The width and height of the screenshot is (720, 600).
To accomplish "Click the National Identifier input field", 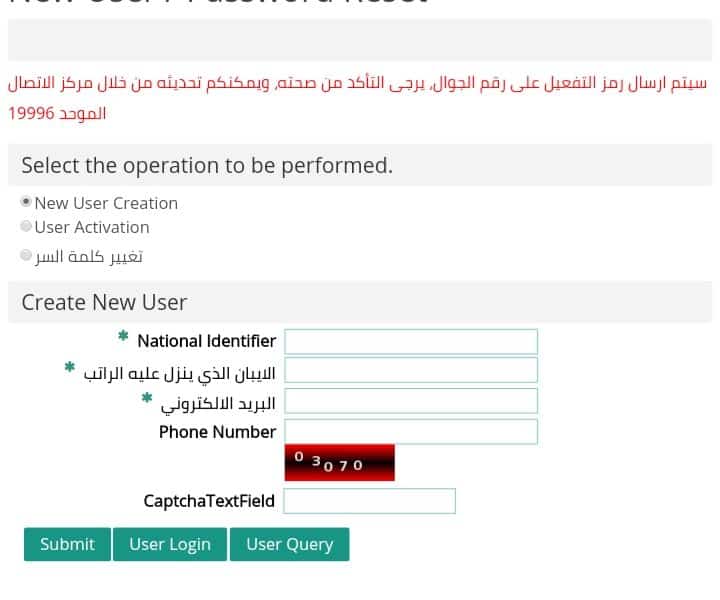I will 411,342.
